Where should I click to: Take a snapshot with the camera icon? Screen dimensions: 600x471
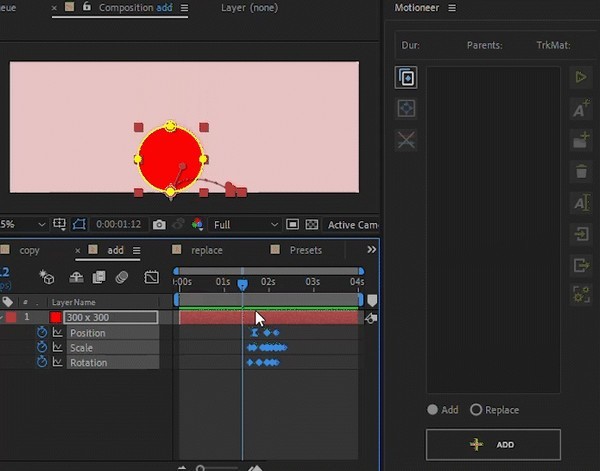[x=159, y=225]
